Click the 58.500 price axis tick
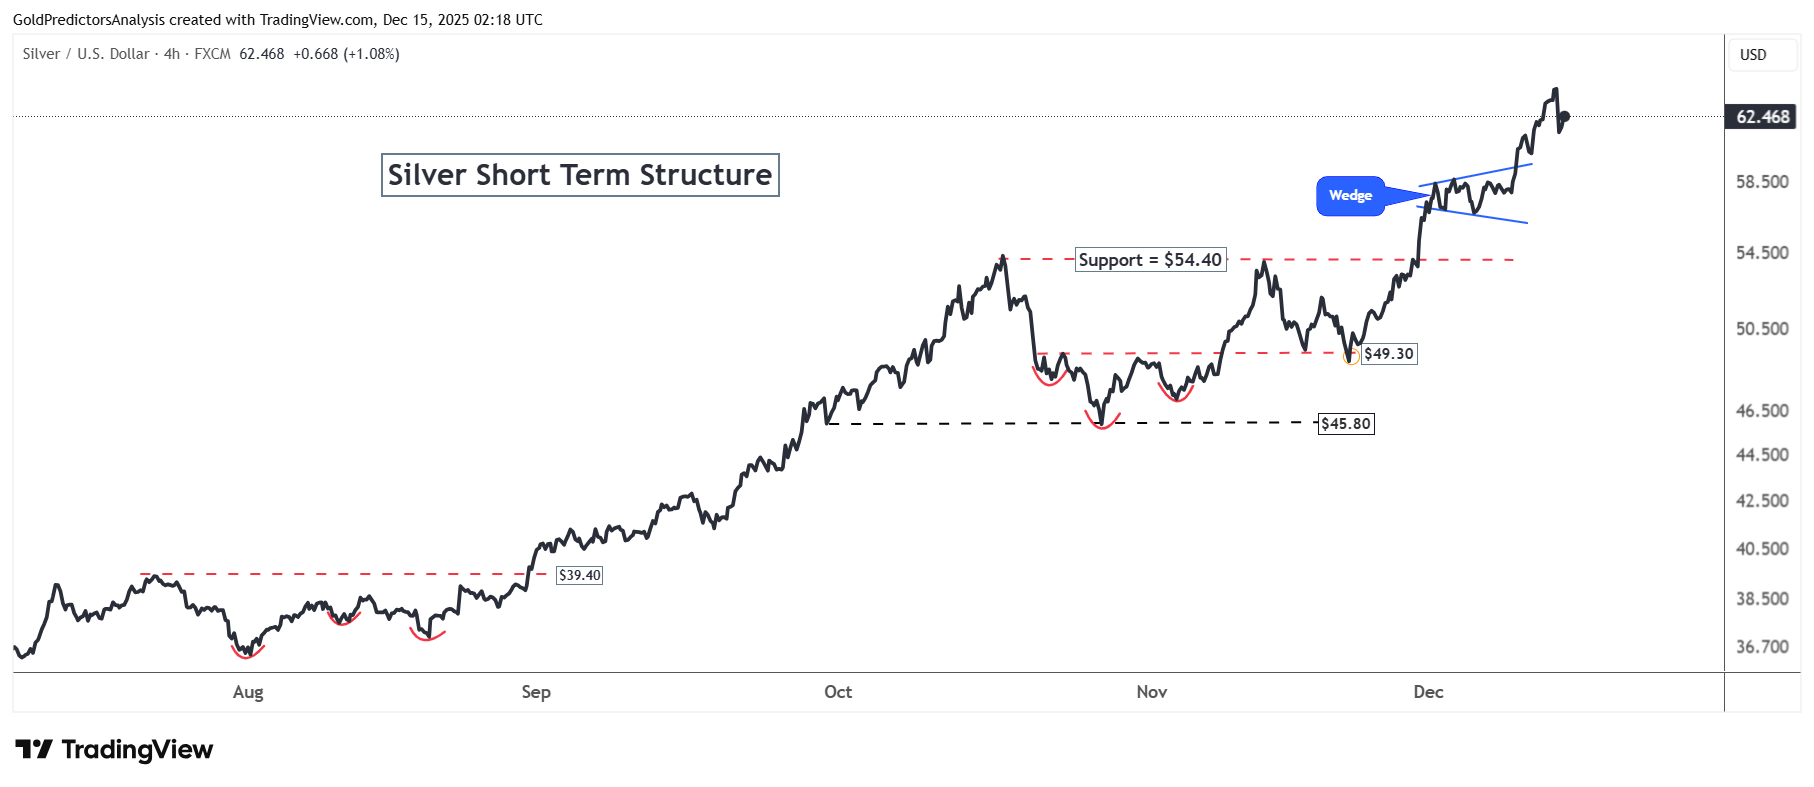Screen dimensions: 1814x787 [x=1762, y=182]
